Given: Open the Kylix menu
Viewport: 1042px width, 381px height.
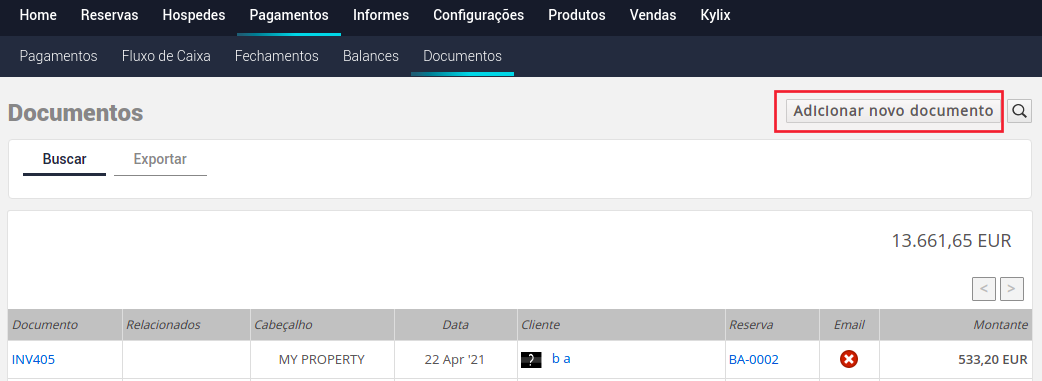Looking at the screenshot, I should [715, 15].
